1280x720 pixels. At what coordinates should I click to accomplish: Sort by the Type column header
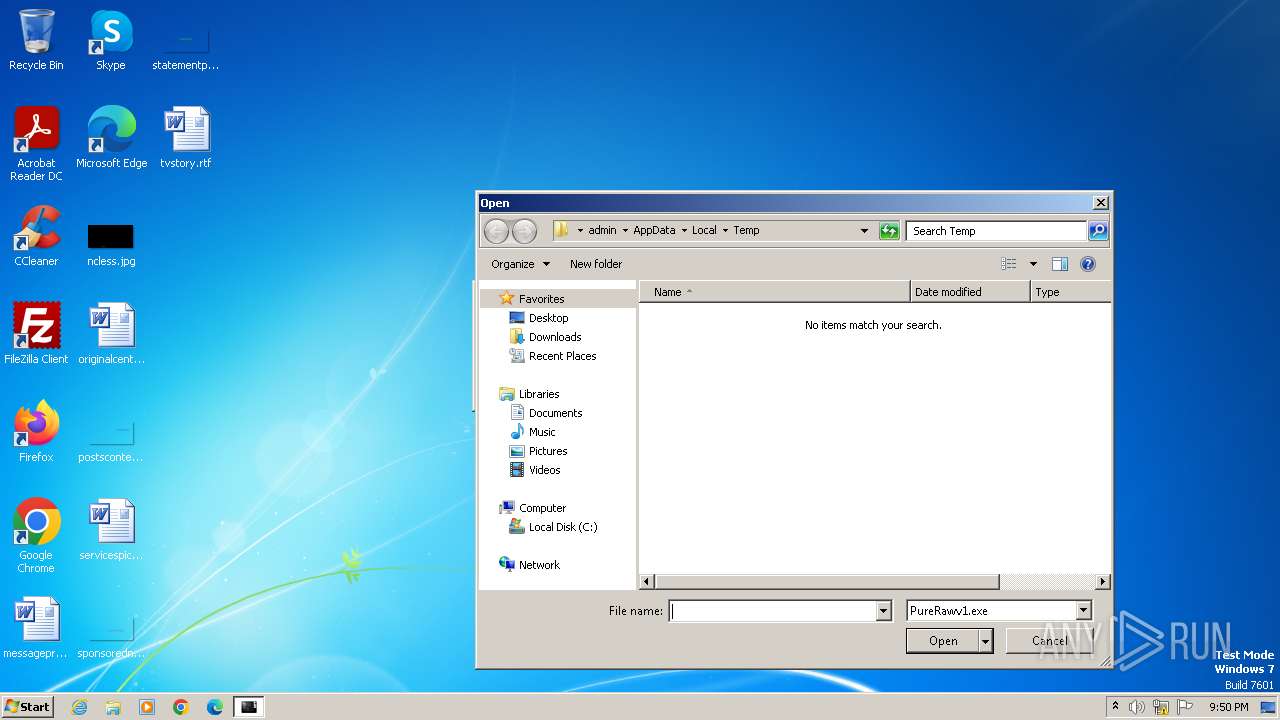[1070, 292]
